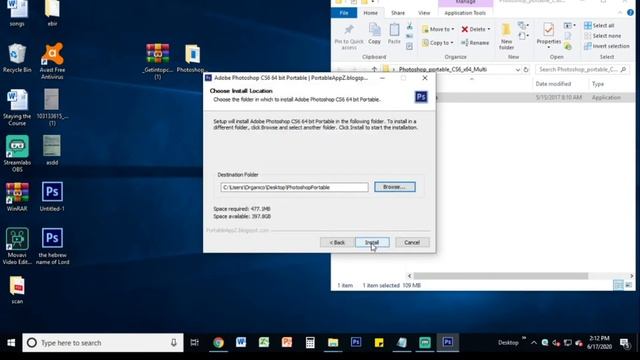Open Properties in Explorer ribbon
The width and height of the screenshot is (640, 360).
coord(549,36)
